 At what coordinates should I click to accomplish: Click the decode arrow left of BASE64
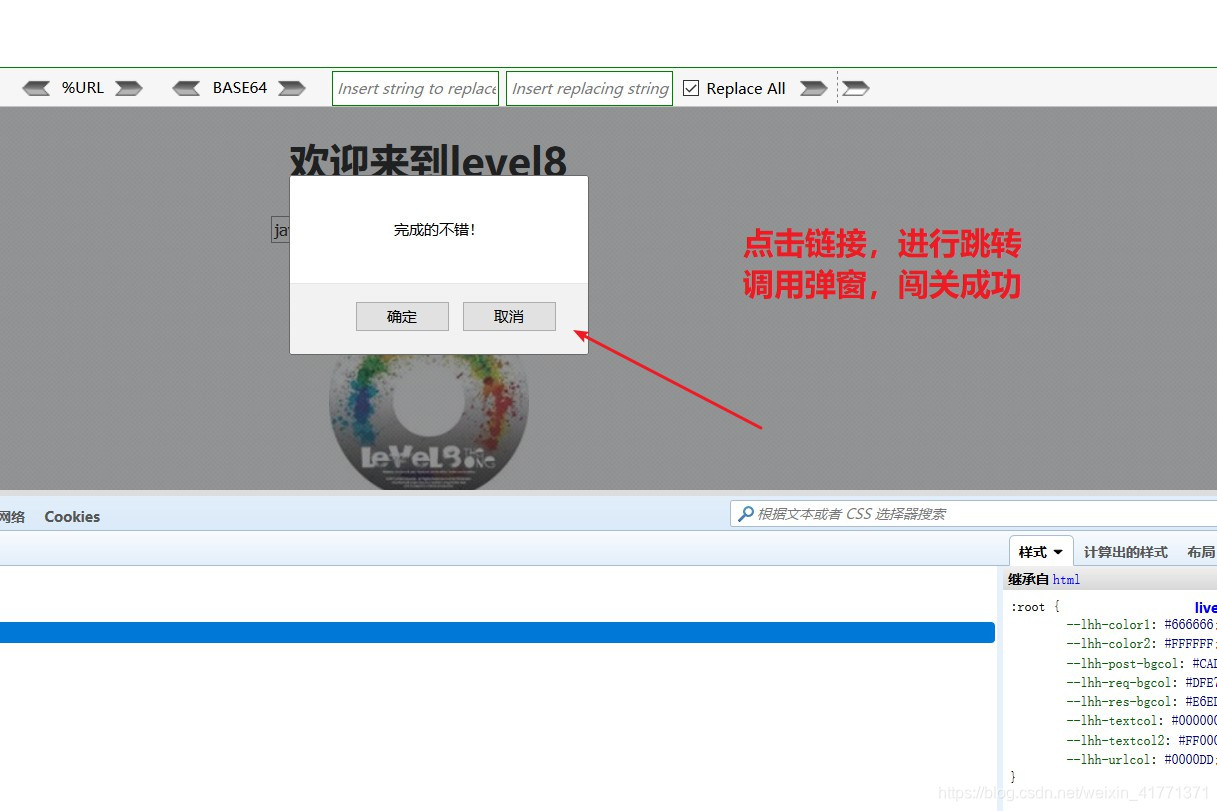(186, 88)
